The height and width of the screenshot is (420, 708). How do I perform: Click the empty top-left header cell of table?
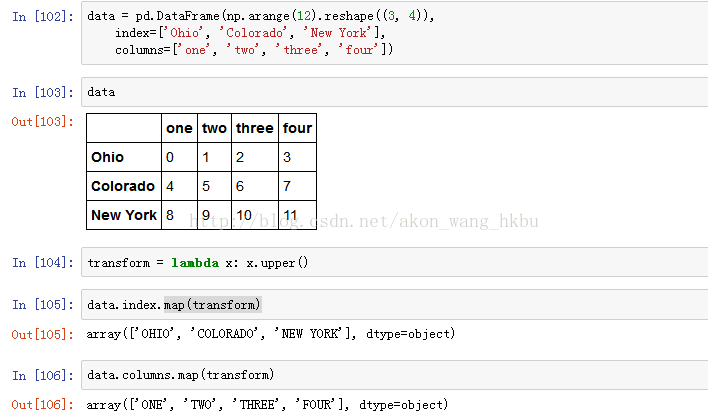(x=124, y=128)
